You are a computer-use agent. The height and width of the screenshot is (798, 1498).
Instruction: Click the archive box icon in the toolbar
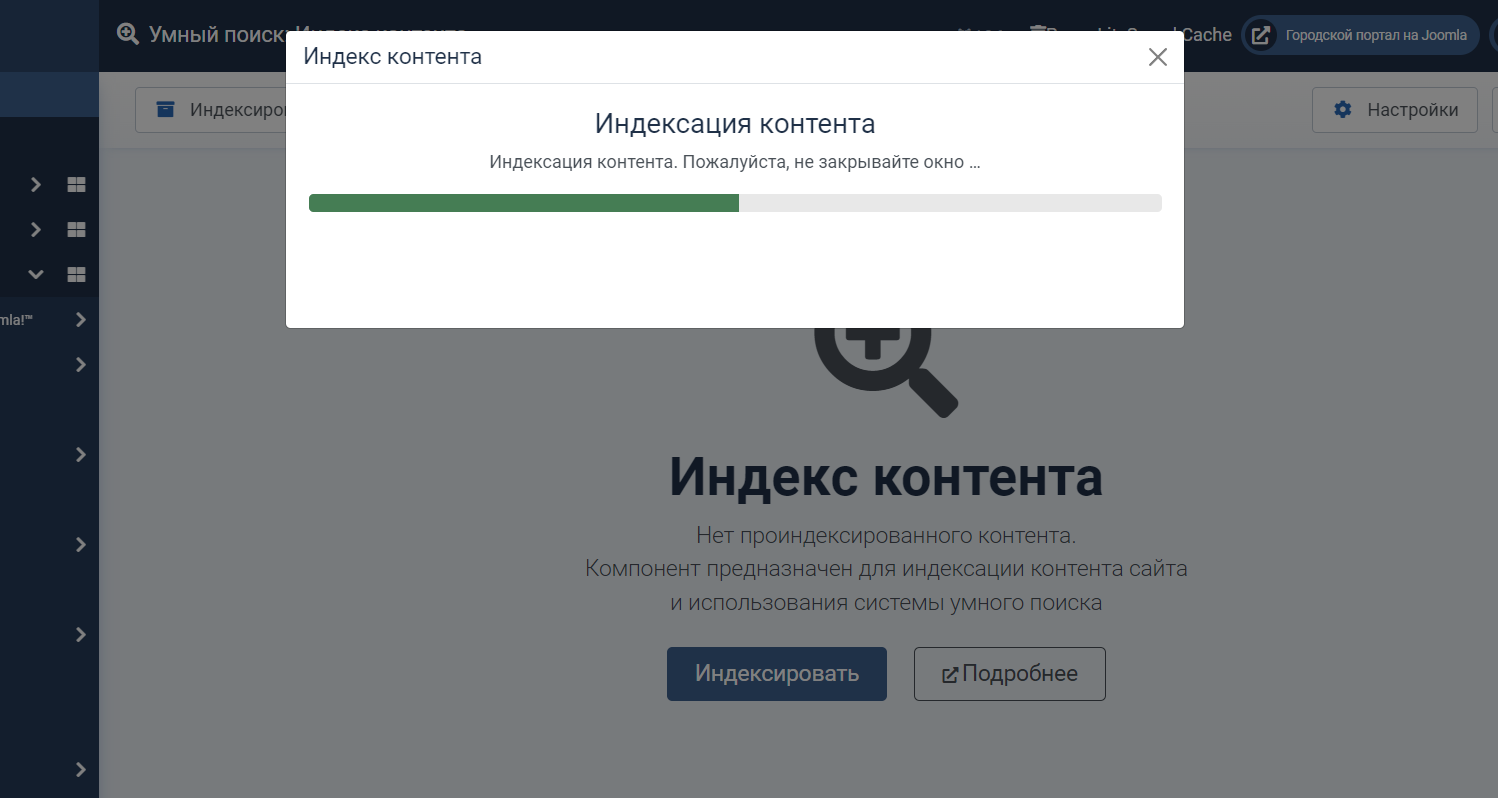[165, 109]
